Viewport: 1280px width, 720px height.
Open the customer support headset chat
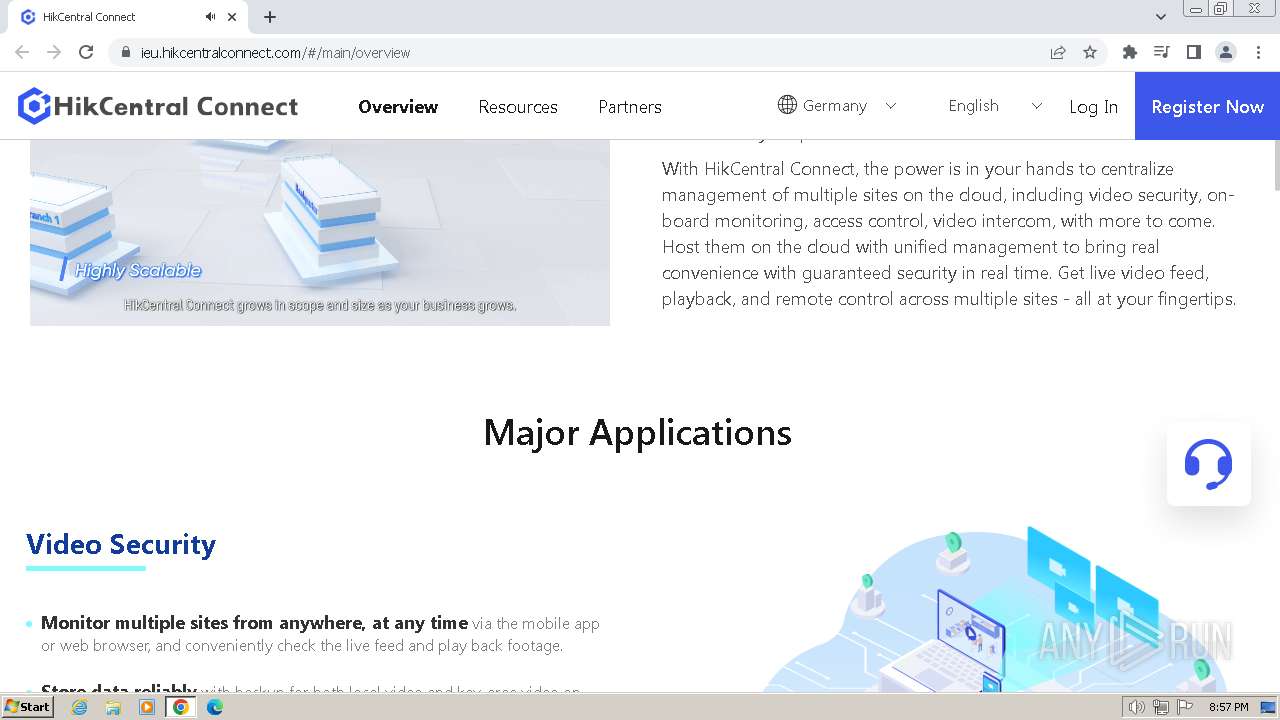pyautogui.click(x=1208, y=464)
